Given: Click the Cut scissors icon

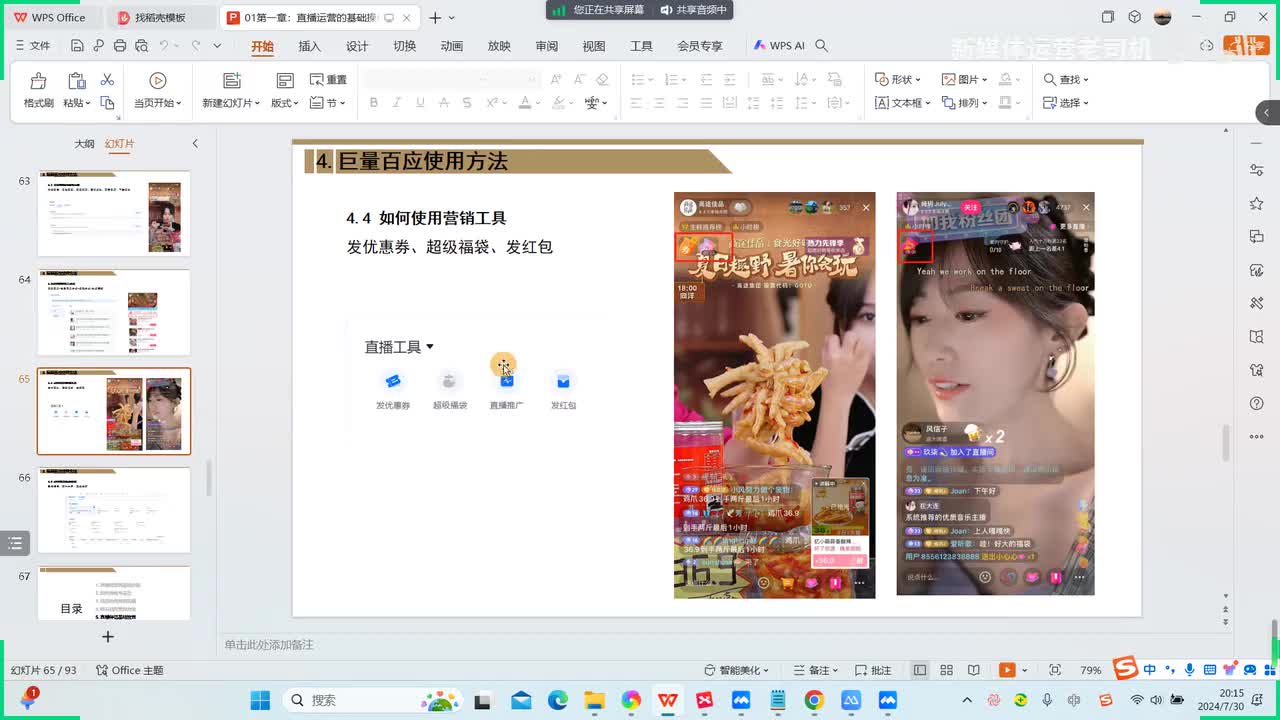Looking at the screenshot, I should [107, 80].
